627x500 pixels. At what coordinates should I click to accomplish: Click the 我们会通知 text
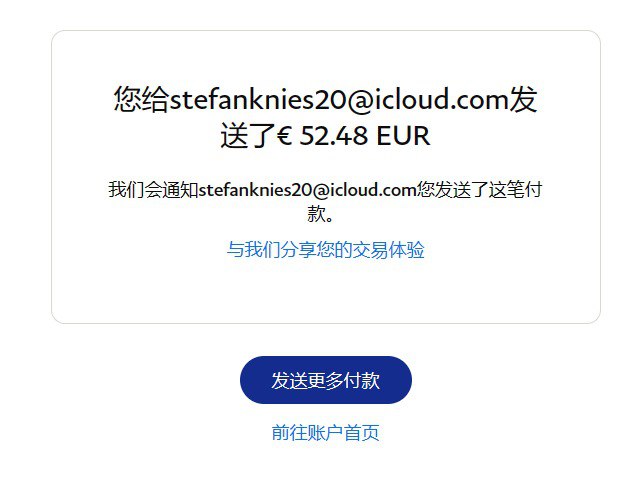(x=153, y=190)
